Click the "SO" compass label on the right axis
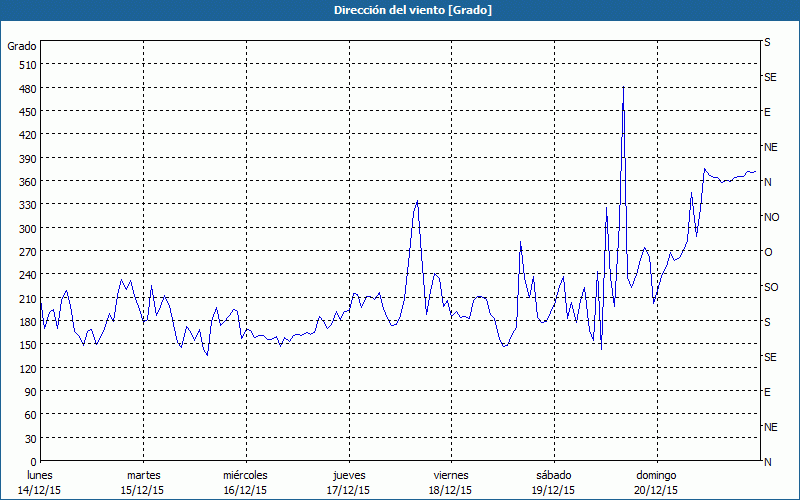 [x=771, y=287]
